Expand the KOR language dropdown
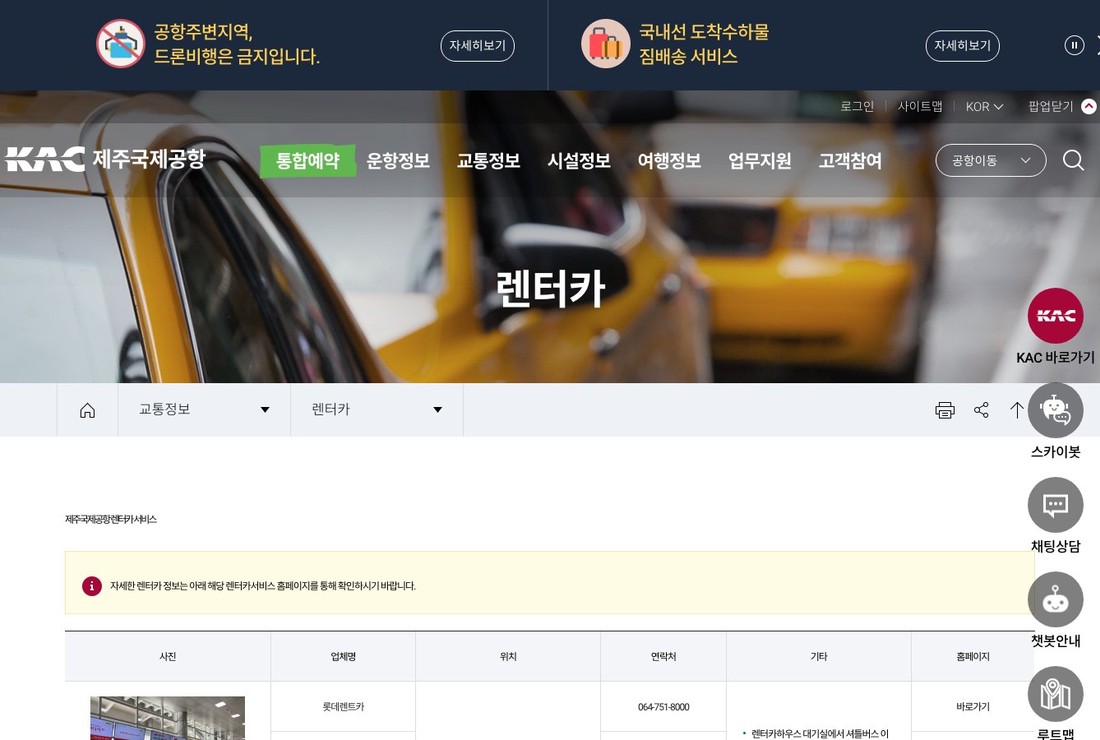This screenshot has width=1100, height=740. pyautogui.click(x=984, y=107)
